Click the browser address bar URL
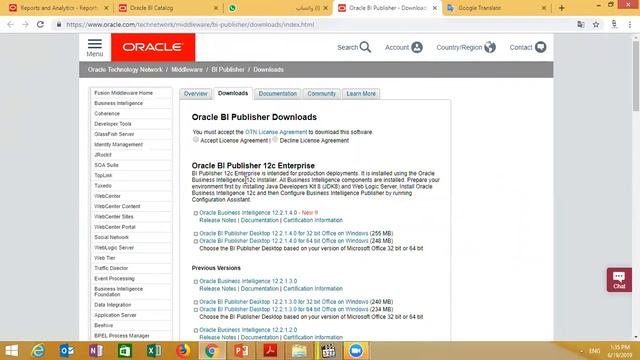640x360 pixels. pyautogui.click(x=190, y=24)
